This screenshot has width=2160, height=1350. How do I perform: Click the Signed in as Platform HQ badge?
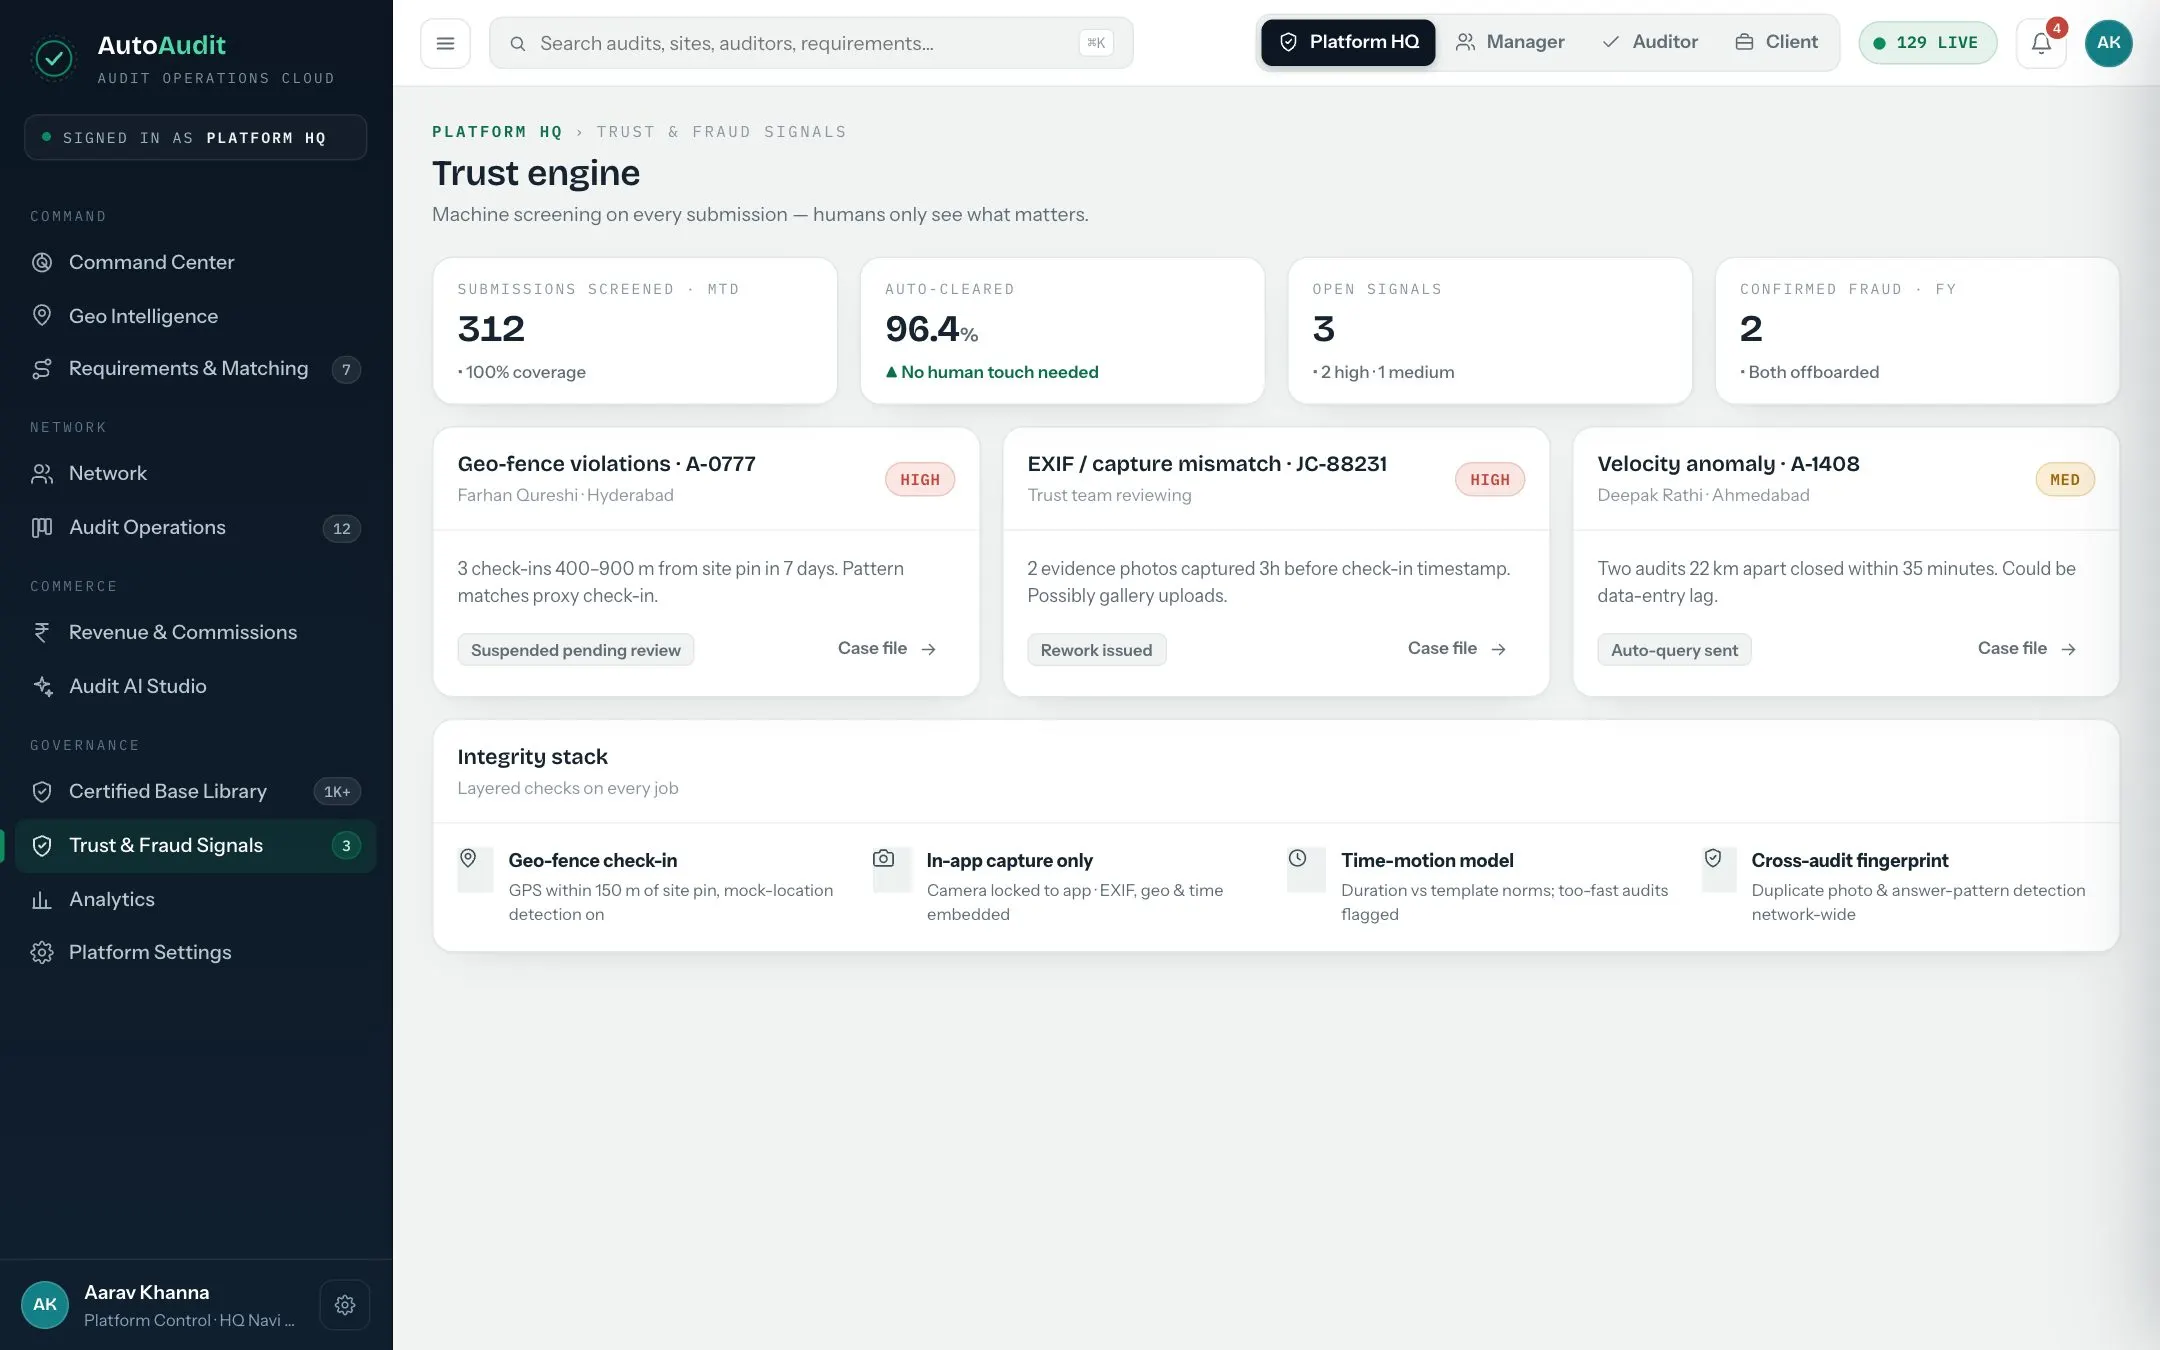195,138
